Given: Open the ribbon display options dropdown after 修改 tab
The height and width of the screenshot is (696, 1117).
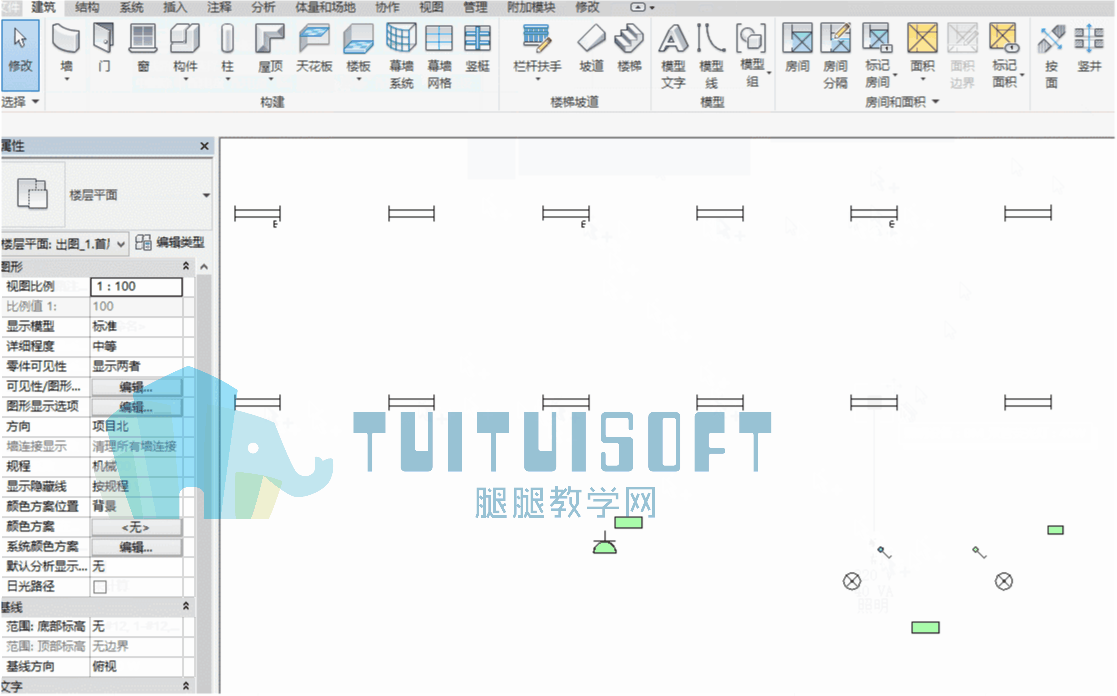Looking at the screenshot, I should point(643,7).
